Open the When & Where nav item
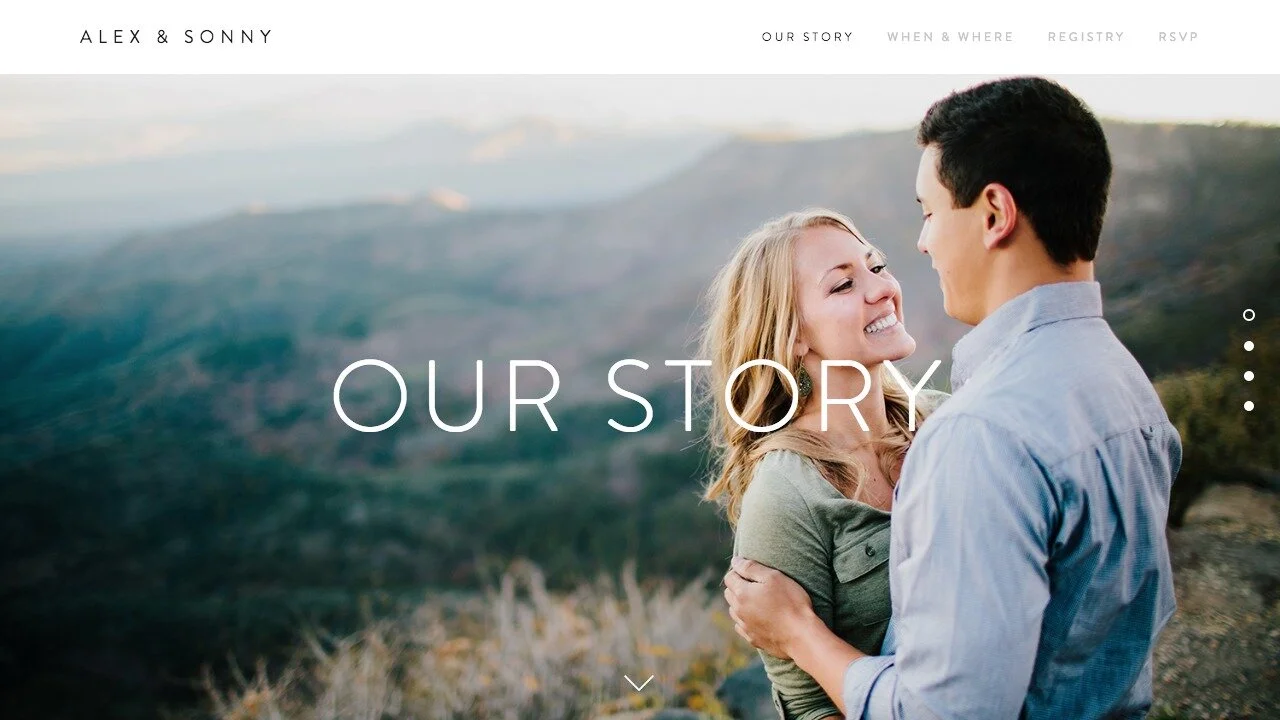The height and width of the screenshot is (720, 1280). (950, 37)
